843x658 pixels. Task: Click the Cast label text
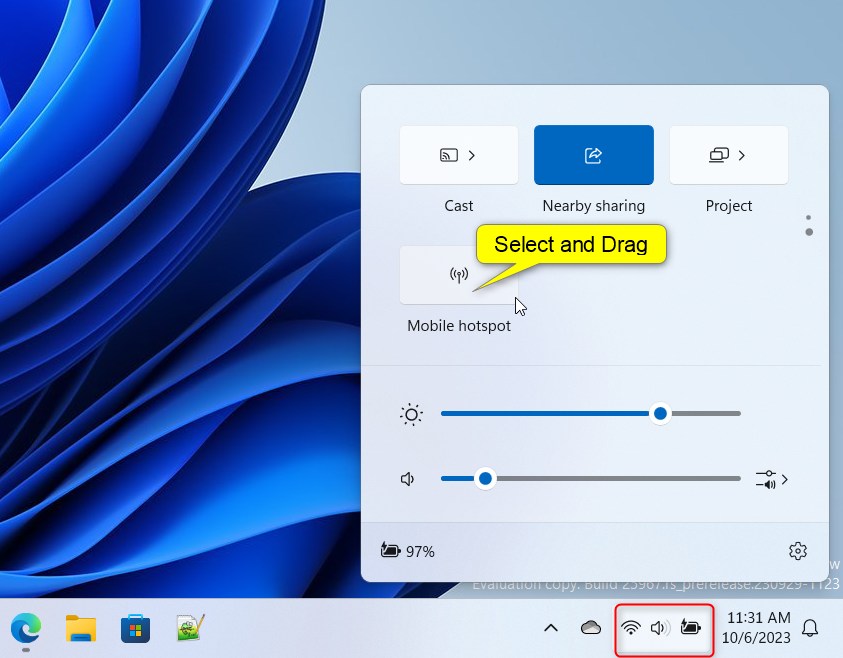point(459,206)
